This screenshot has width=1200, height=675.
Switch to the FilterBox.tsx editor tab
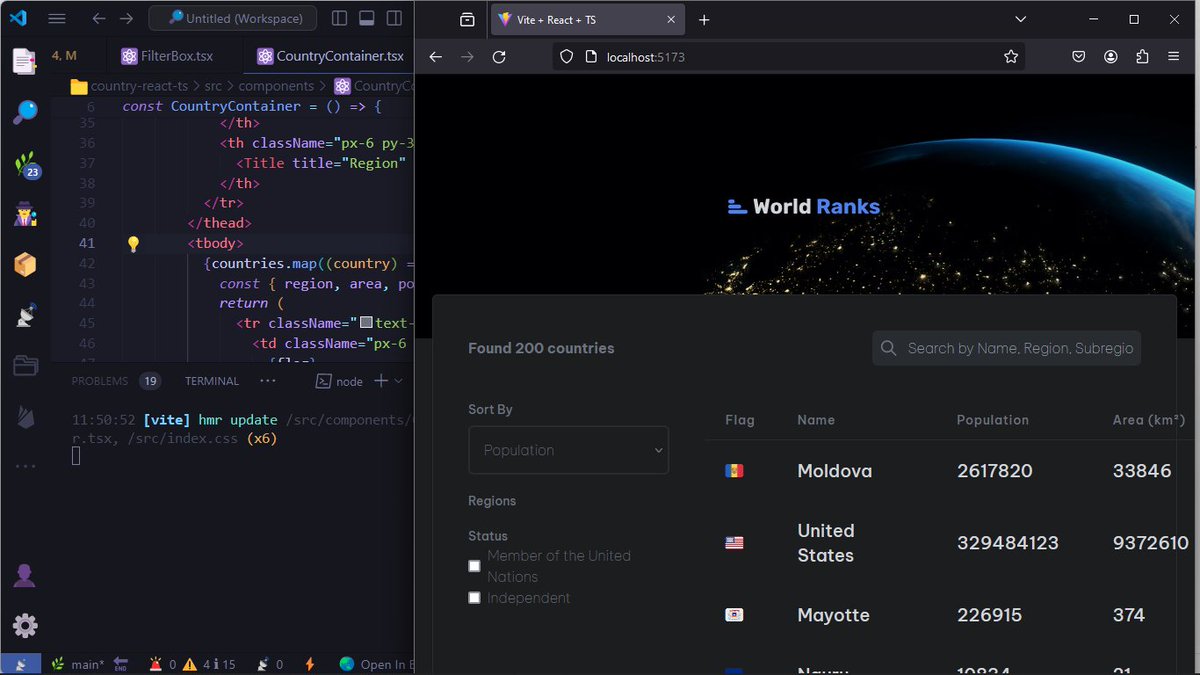[167, 56]
